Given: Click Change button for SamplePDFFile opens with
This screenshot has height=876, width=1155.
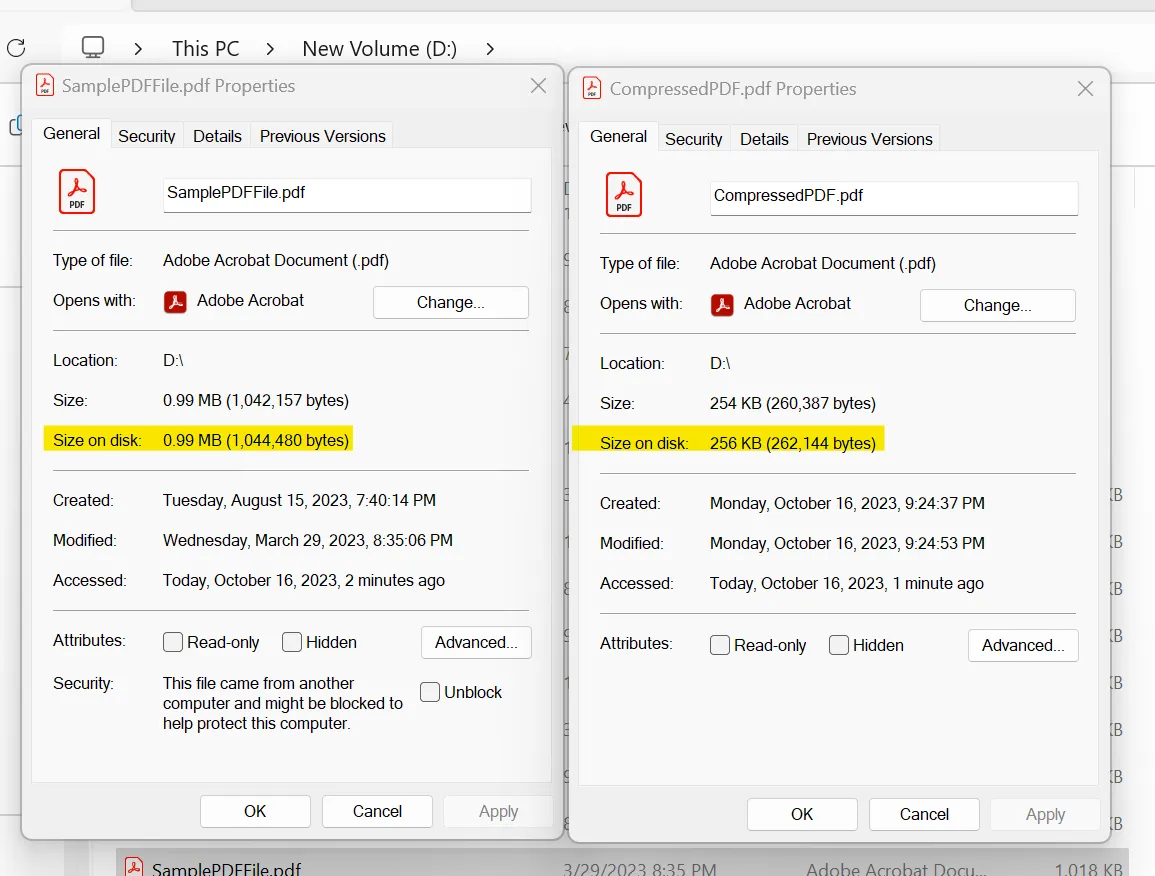Looking at the screenshot, I should 450,302.
